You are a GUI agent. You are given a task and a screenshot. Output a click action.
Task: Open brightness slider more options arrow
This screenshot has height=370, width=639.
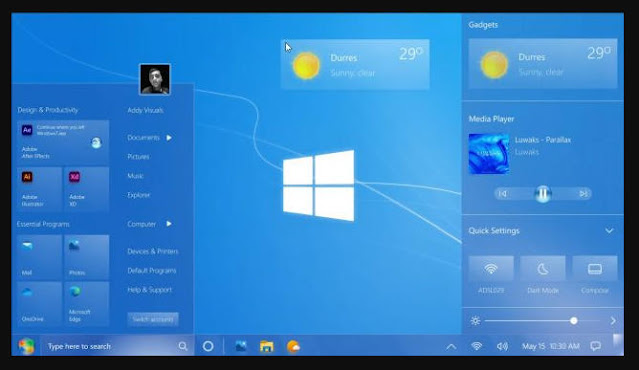tap(613, 321)
